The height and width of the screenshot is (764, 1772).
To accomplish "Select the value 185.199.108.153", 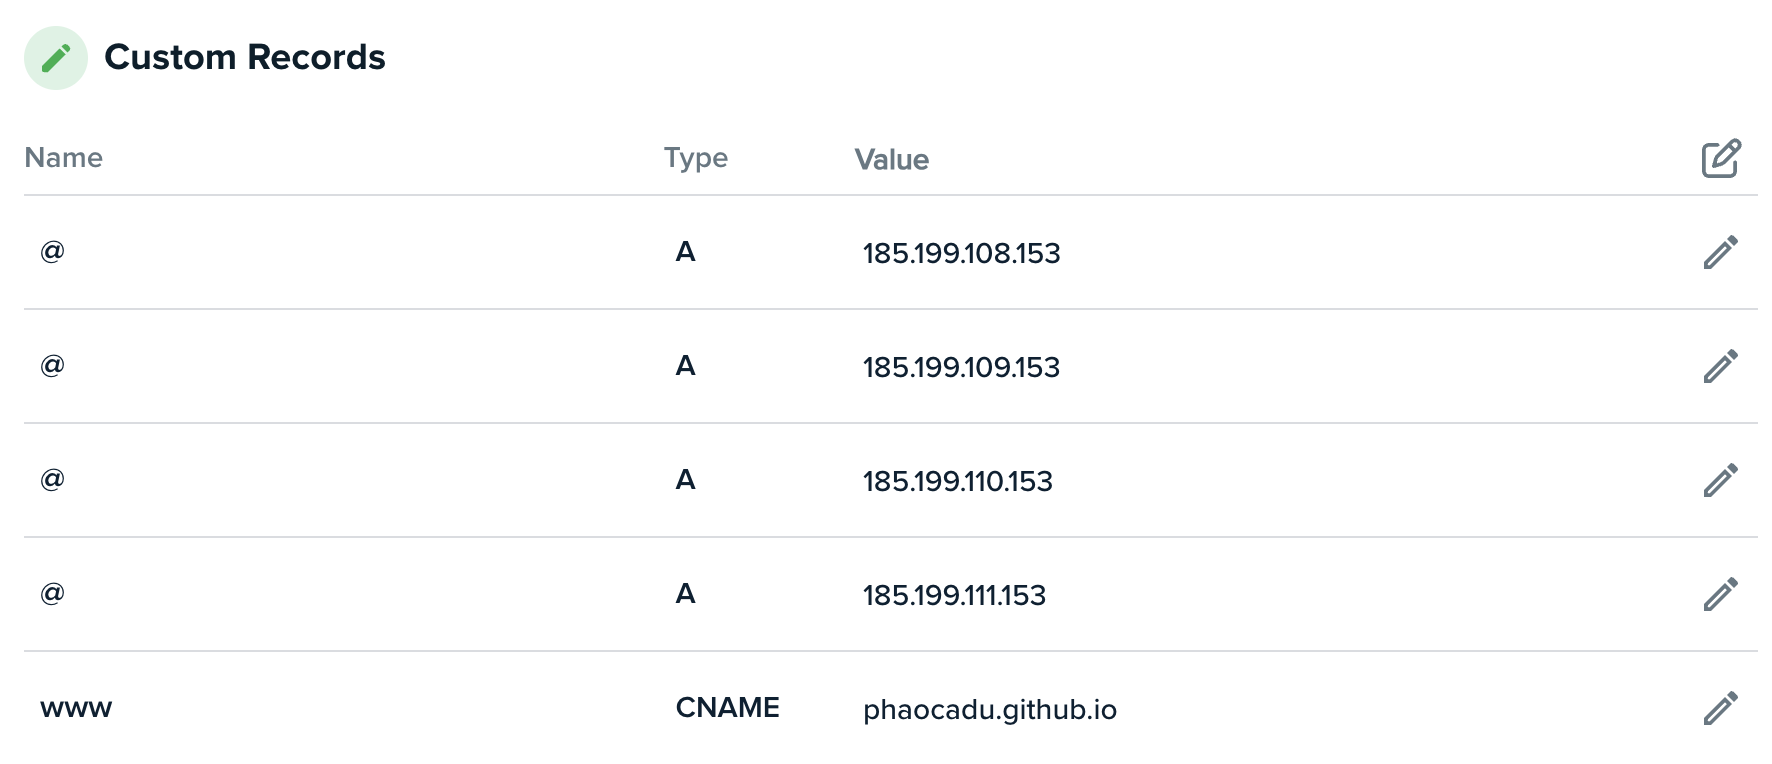I will pyautogui.click(x=962, y=253).
